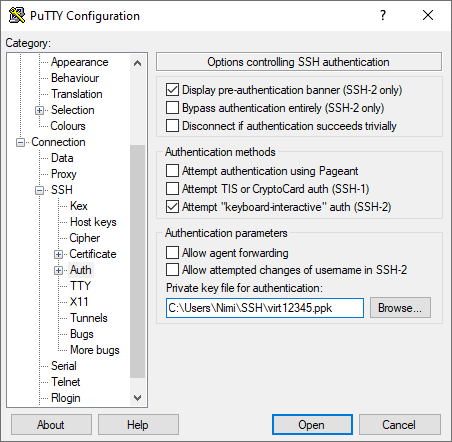Click the category list scroll down arrow

pos(137,398)
